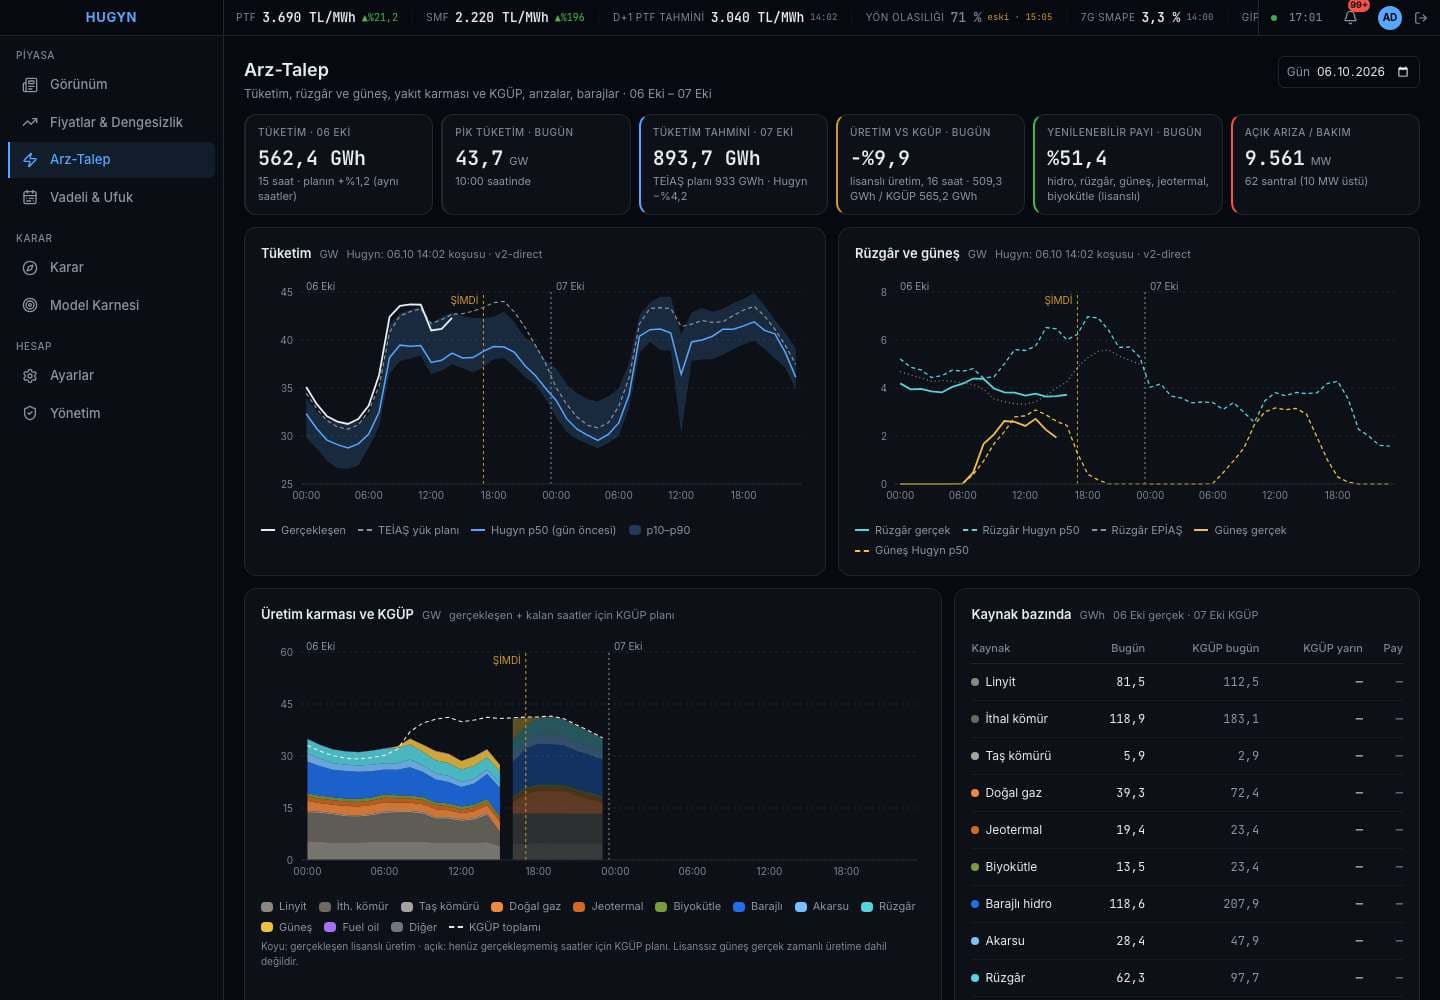Toggle p10–p90 band legend entry
This screenshot has width=1440, height=1000.
click(659, 531)
